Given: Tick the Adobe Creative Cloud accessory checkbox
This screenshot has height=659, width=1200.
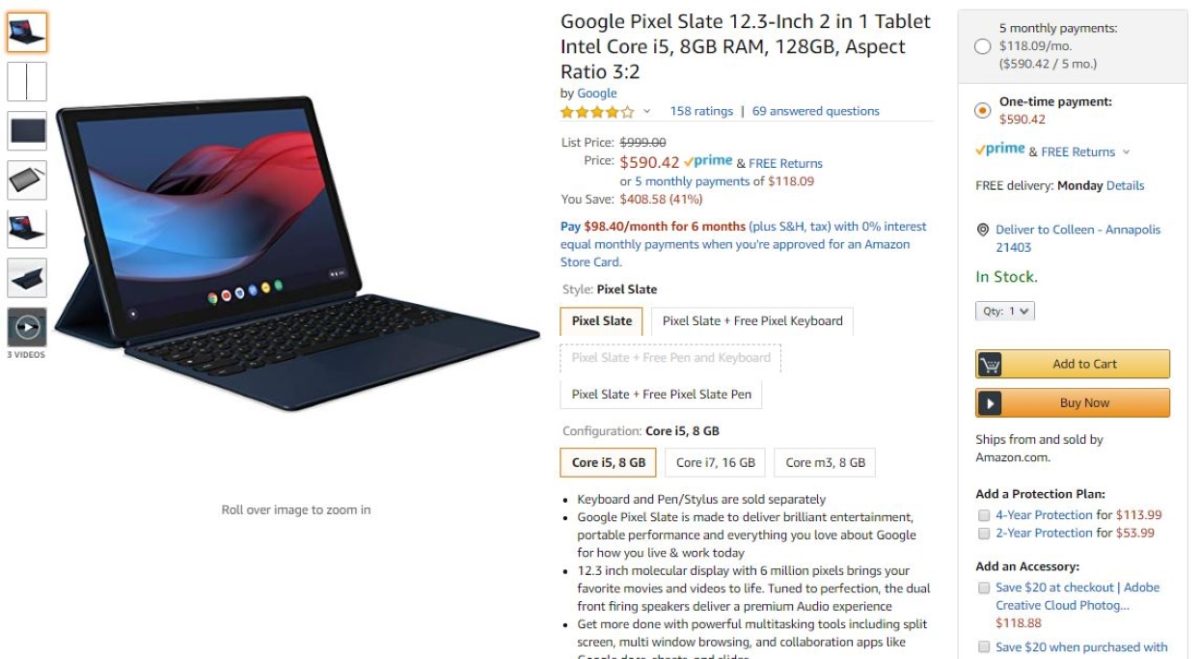Looking at the screenshot, I should (984, 588).
